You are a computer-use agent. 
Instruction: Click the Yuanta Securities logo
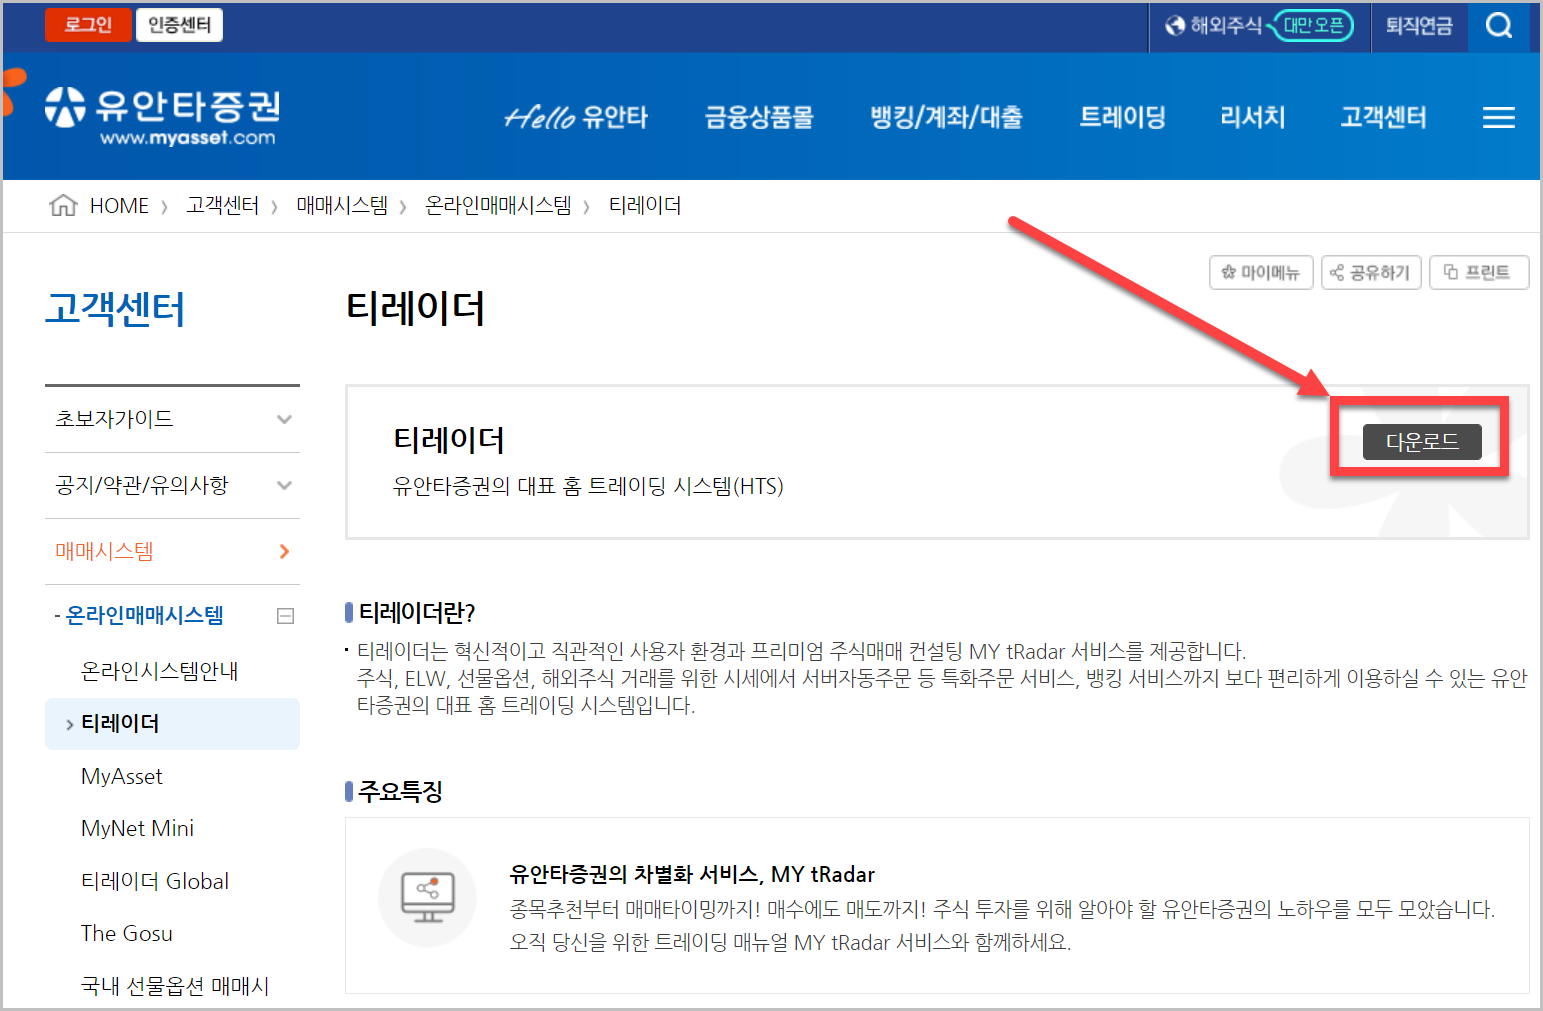tap(163, 116)
